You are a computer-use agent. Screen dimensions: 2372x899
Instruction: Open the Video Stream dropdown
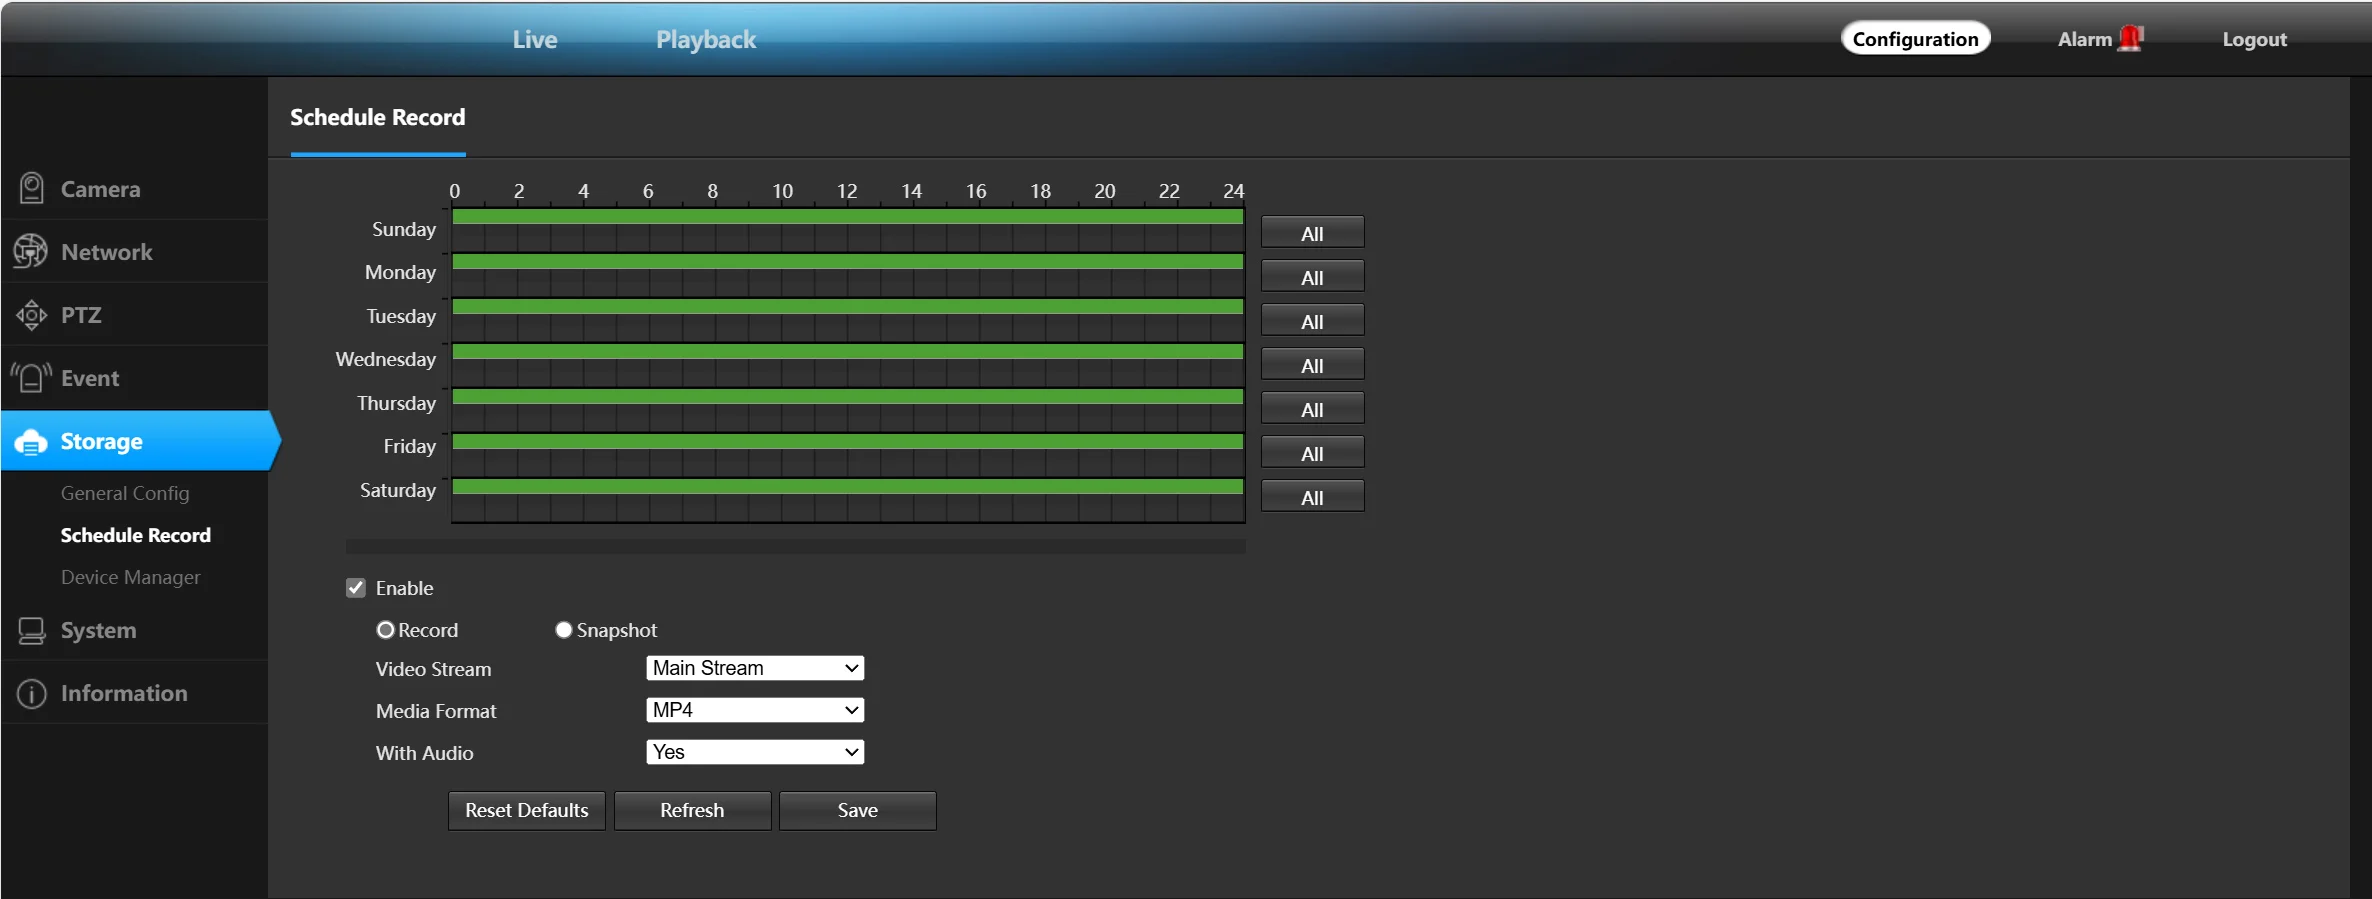(x=755, y=668)
